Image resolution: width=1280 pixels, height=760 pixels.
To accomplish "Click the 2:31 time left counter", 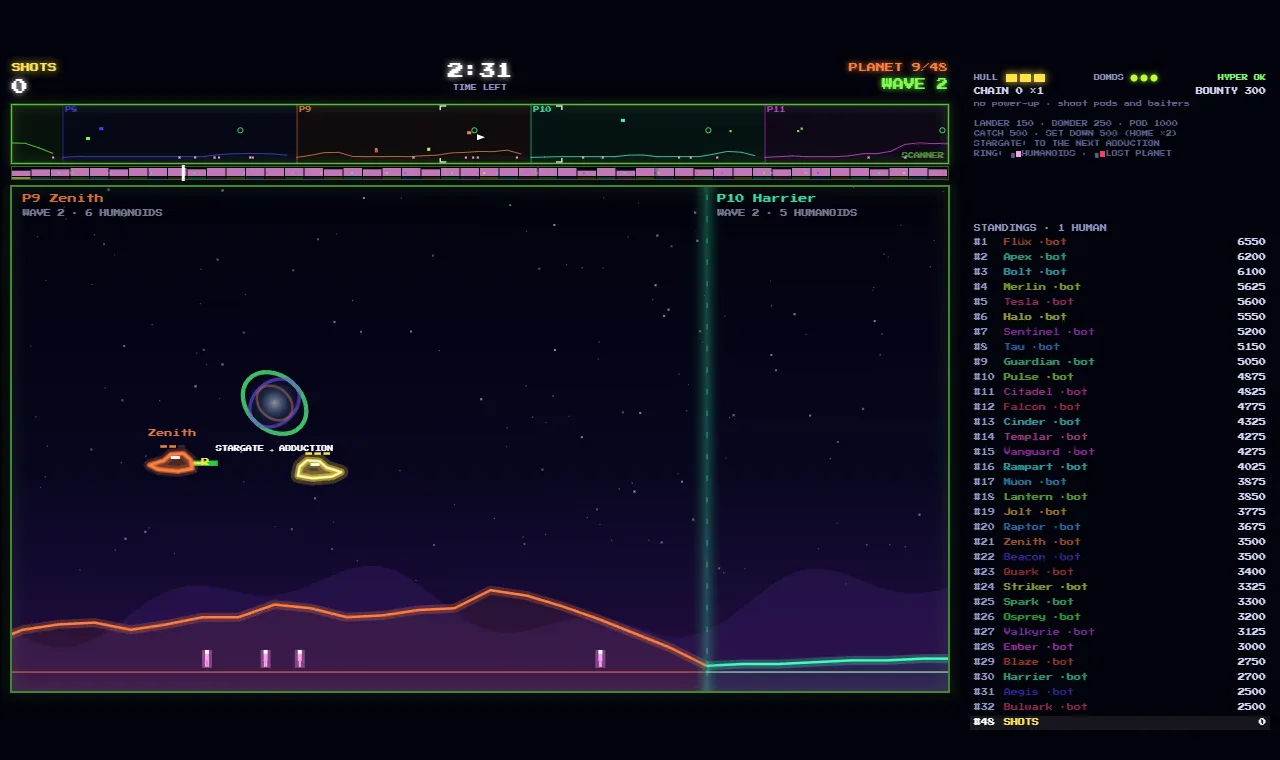I will [x=479, y=70].
